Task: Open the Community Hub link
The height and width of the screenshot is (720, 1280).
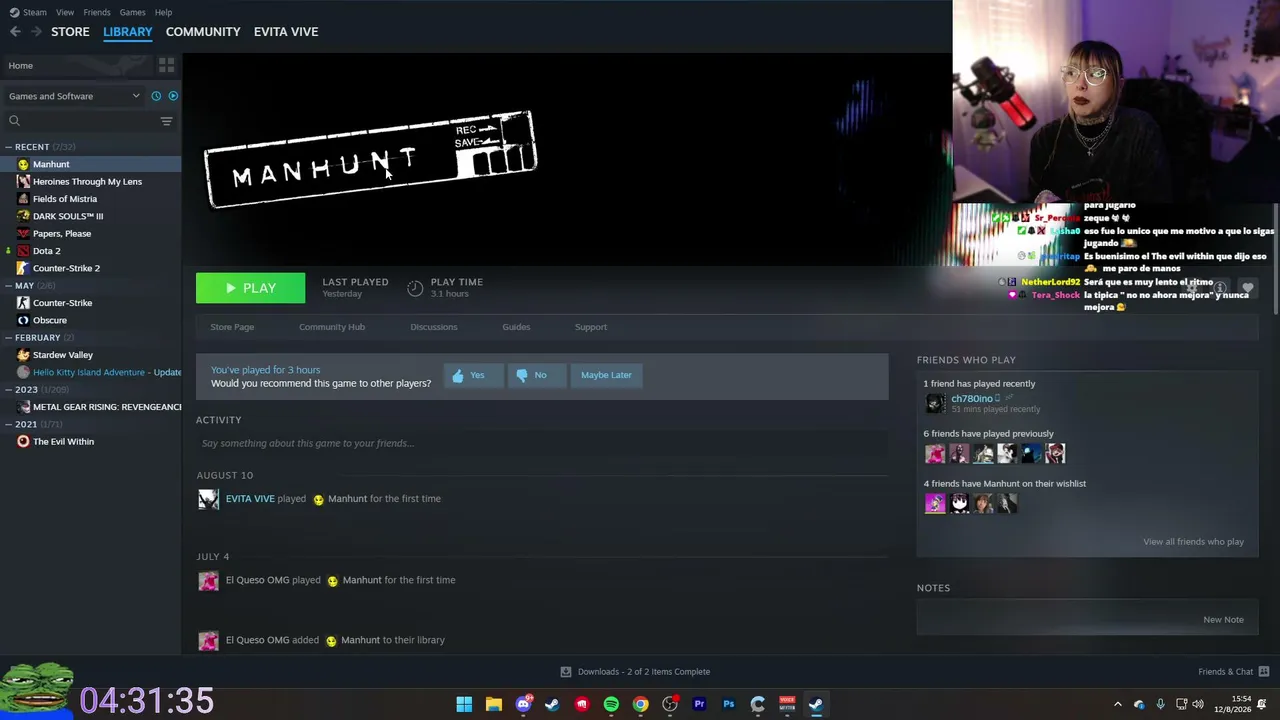Action: [x=332, y=327]
